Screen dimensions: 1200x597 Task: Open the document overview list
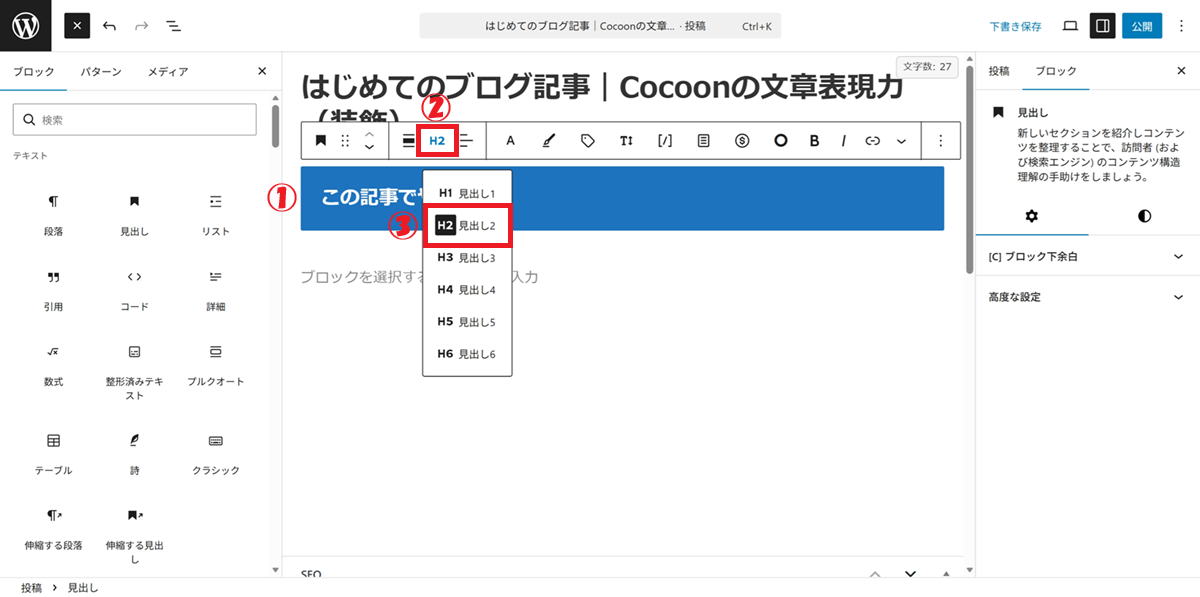[173, 26]
